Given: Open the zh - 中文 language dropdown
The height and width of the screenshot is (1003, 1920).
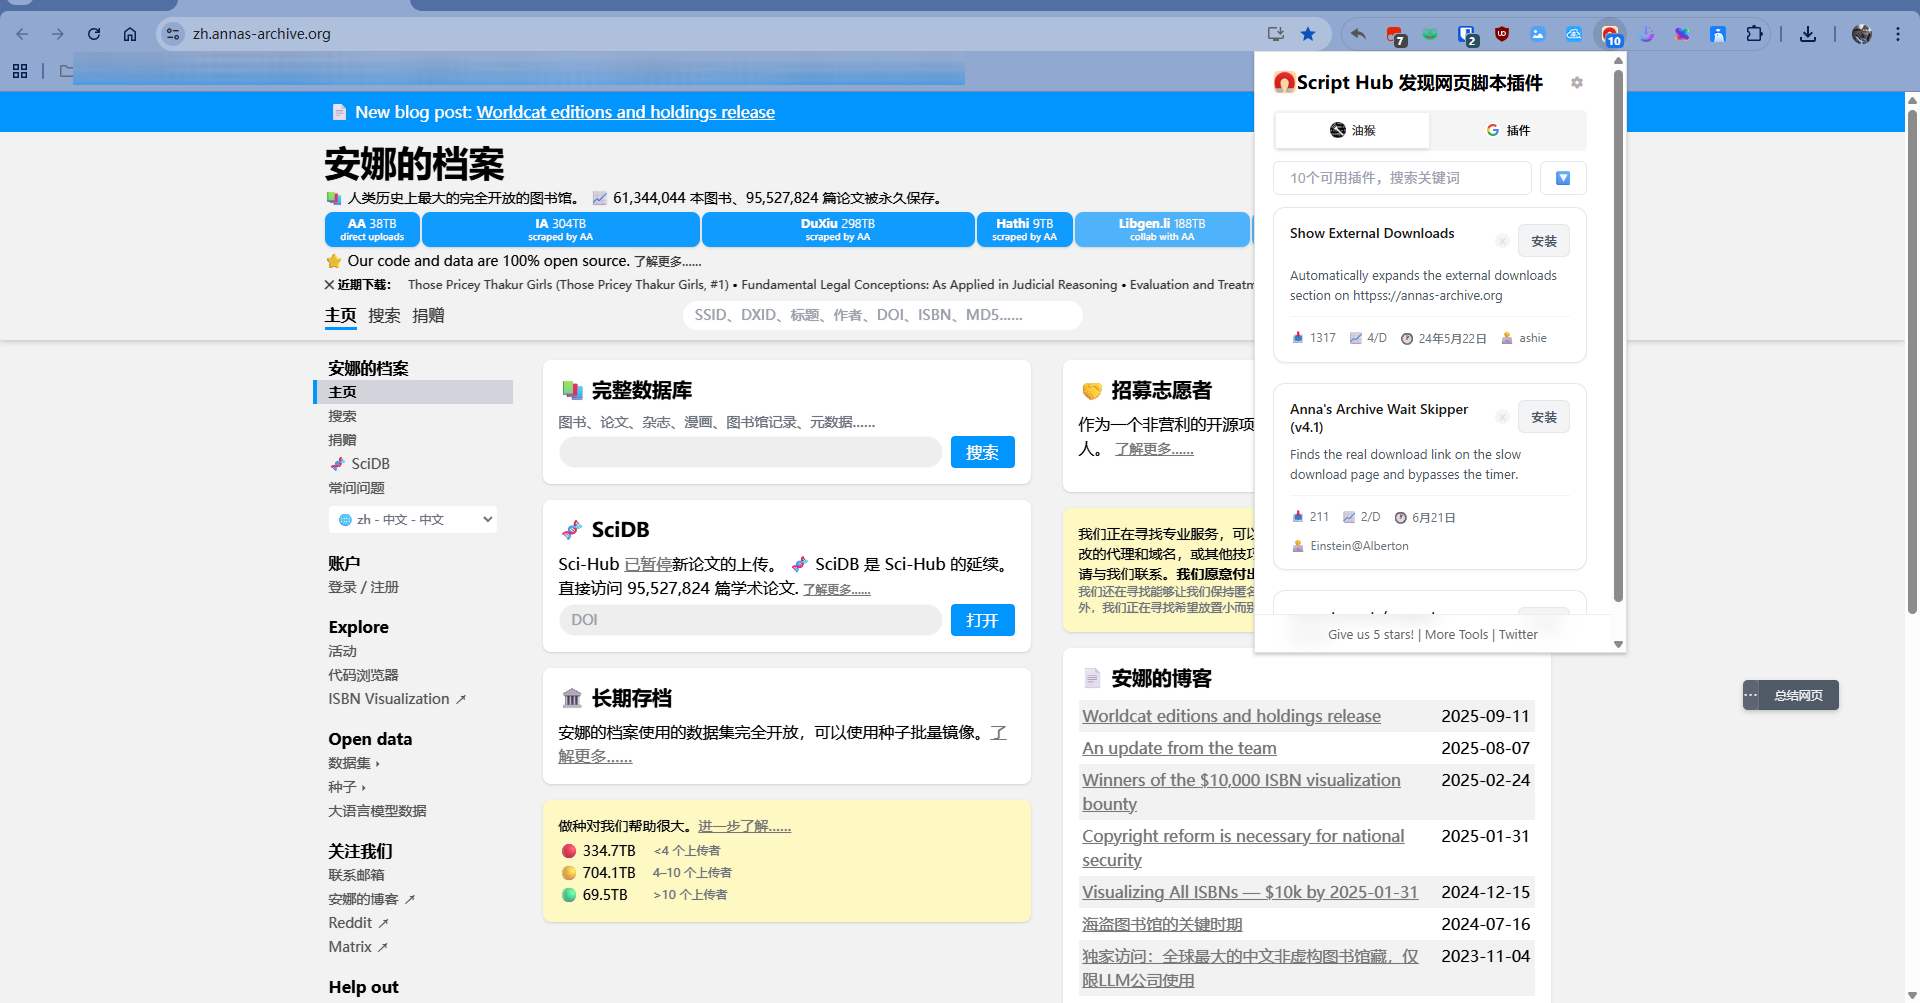Looking at the screenshot, I should point(412,520).
